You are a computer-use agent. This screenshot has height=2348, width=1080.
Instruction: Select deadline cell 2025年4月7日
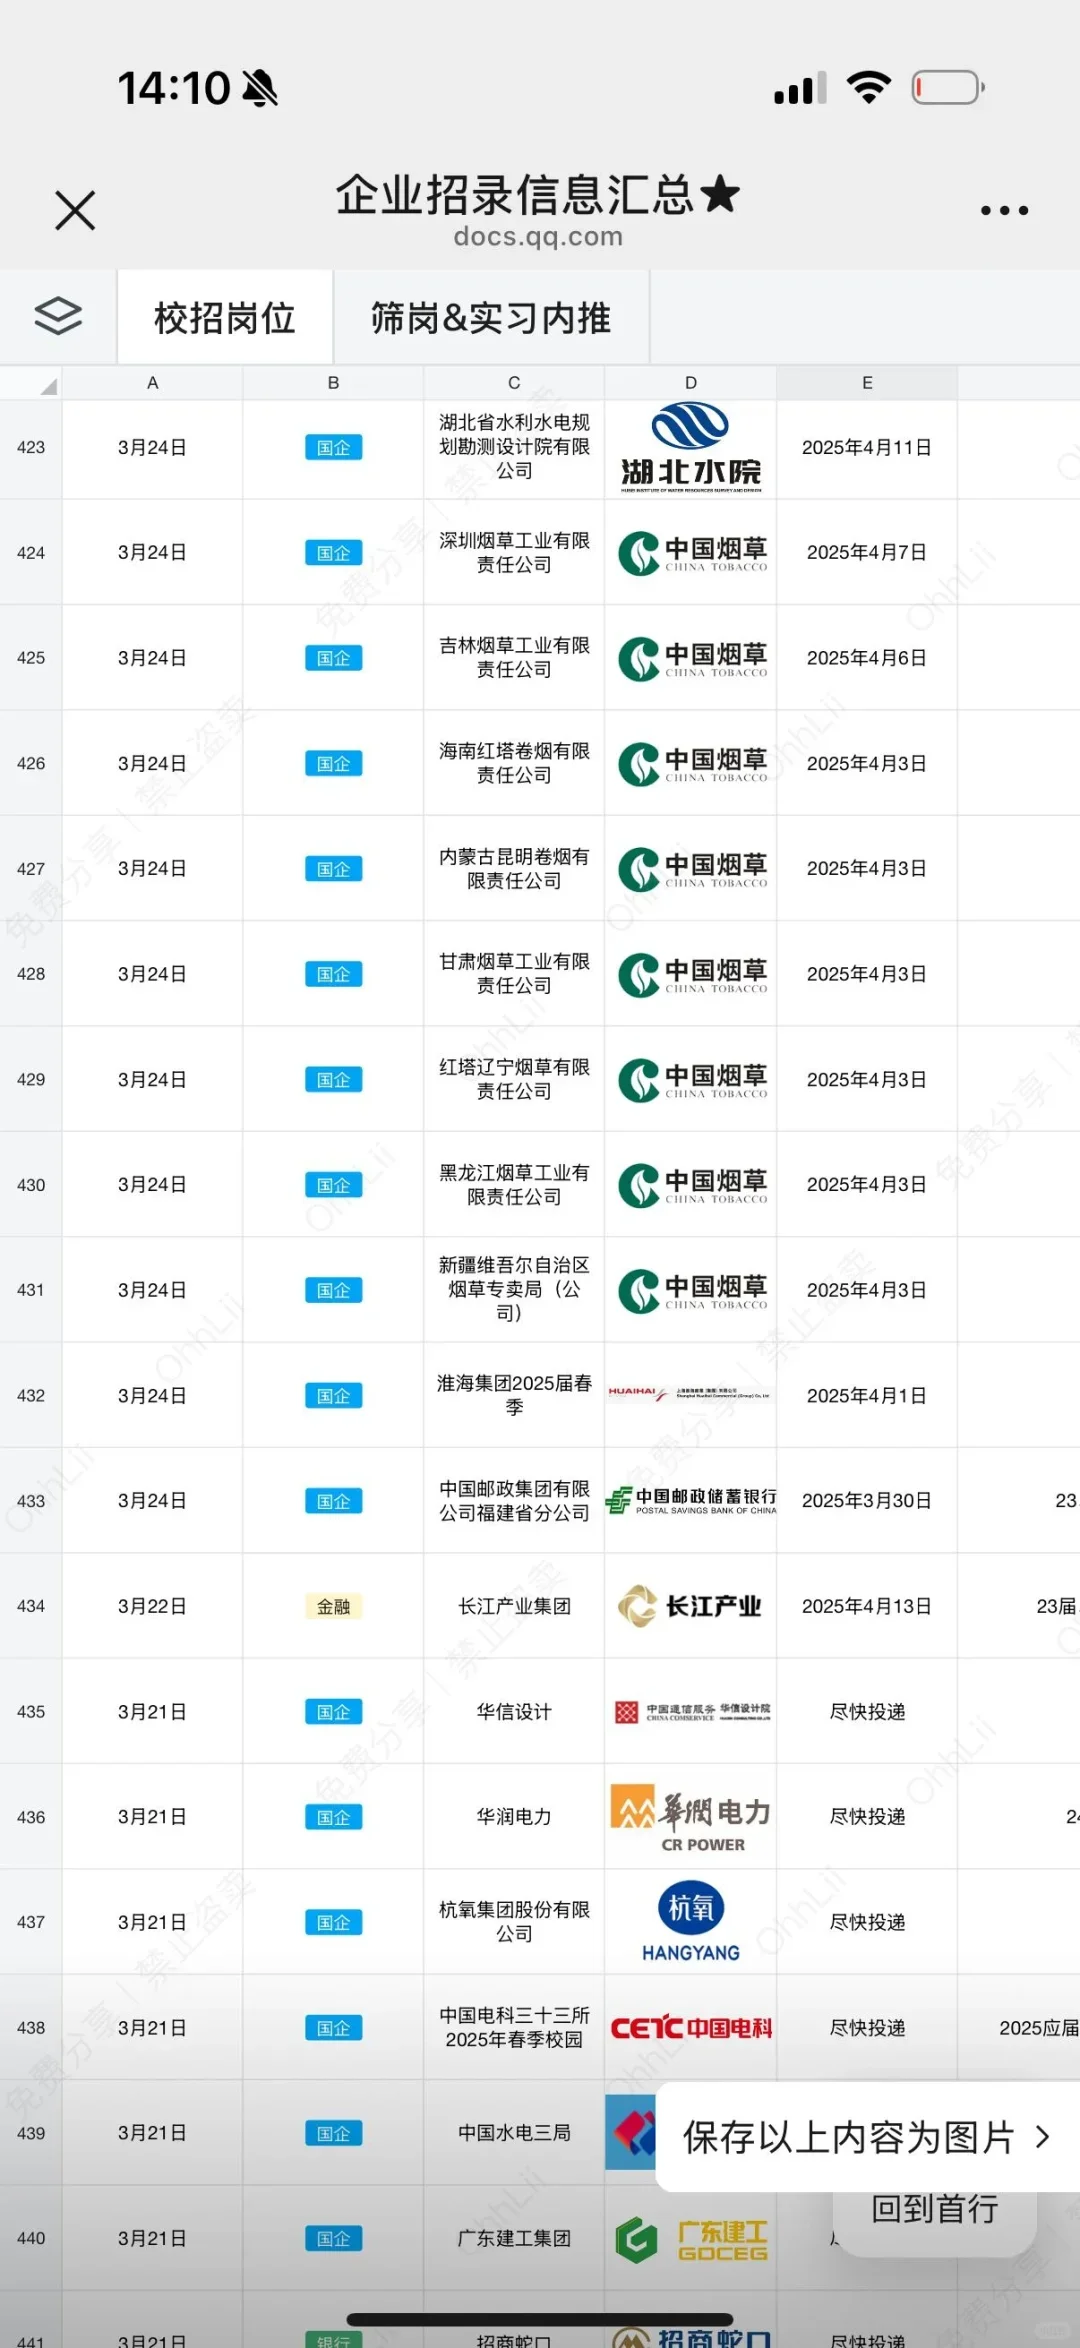pyautogui.click(x=867, y=553)
